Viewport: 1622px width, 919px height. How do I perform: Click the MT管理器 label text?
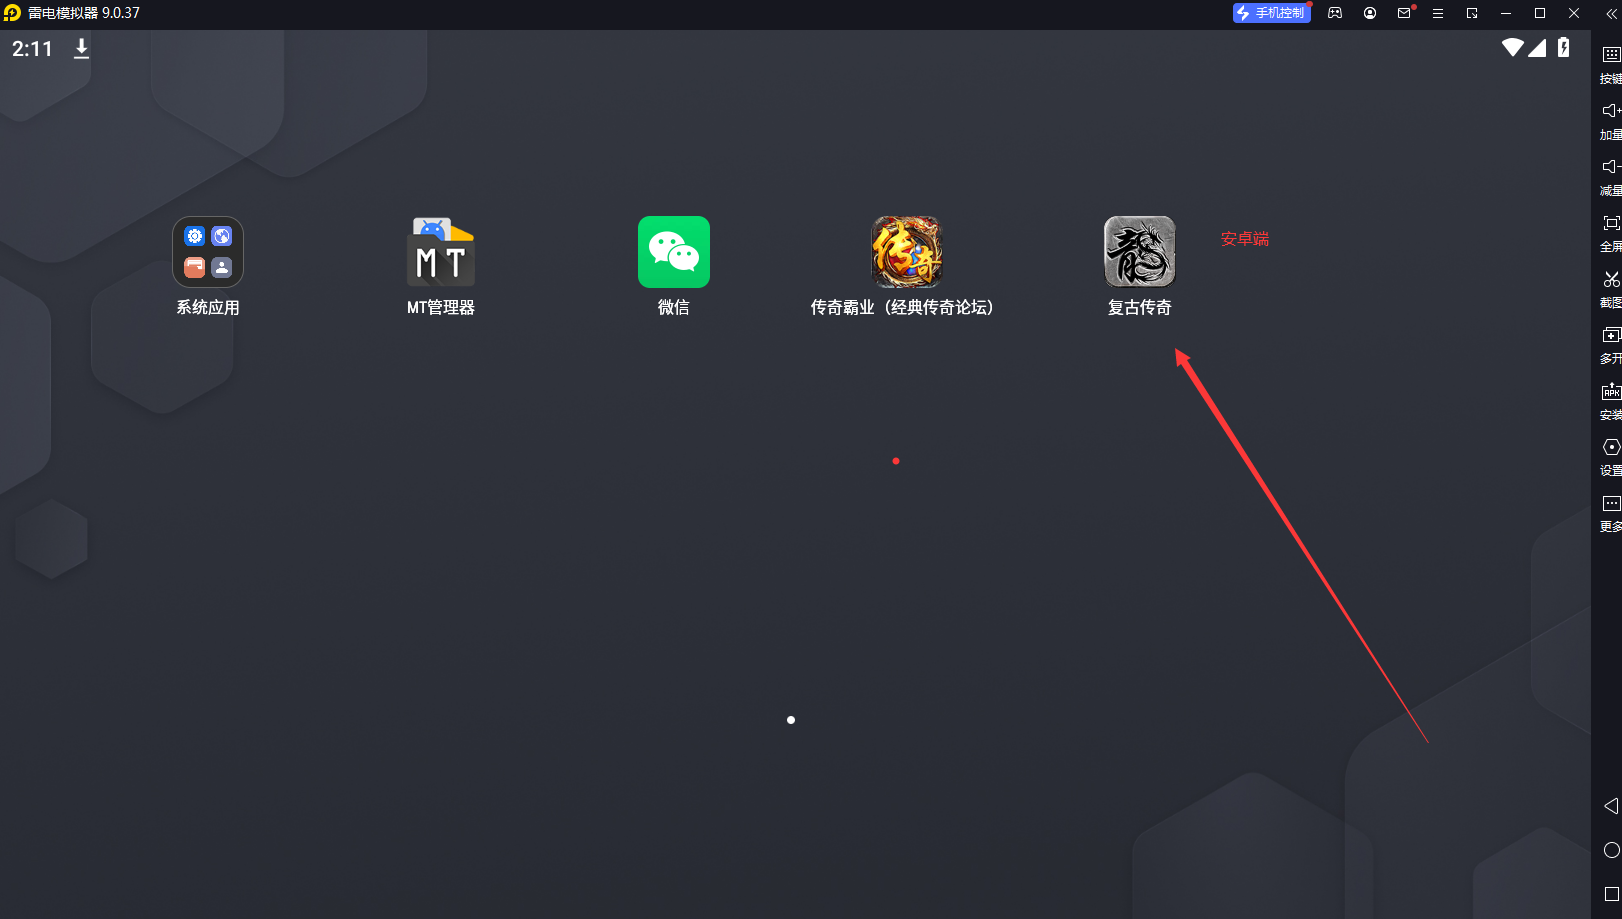point(441,308)
